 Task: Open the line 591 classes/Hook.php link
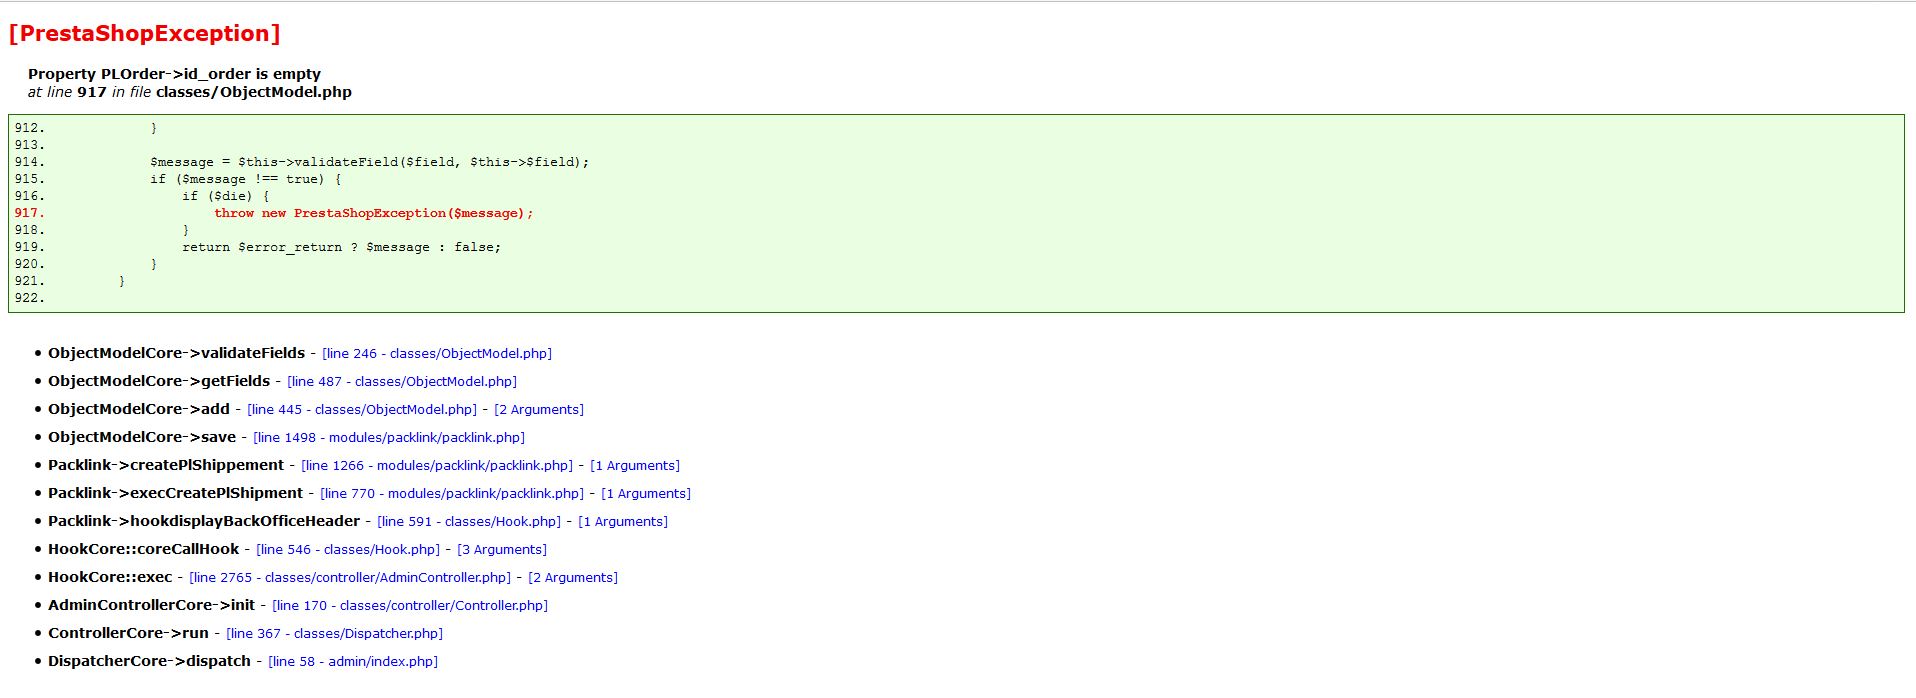click(469, 521)
